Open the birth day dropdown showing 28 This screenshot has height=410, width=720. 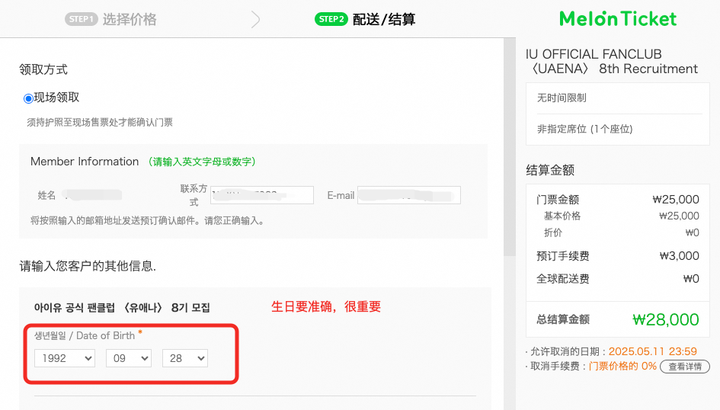click(x=184, y=357)
